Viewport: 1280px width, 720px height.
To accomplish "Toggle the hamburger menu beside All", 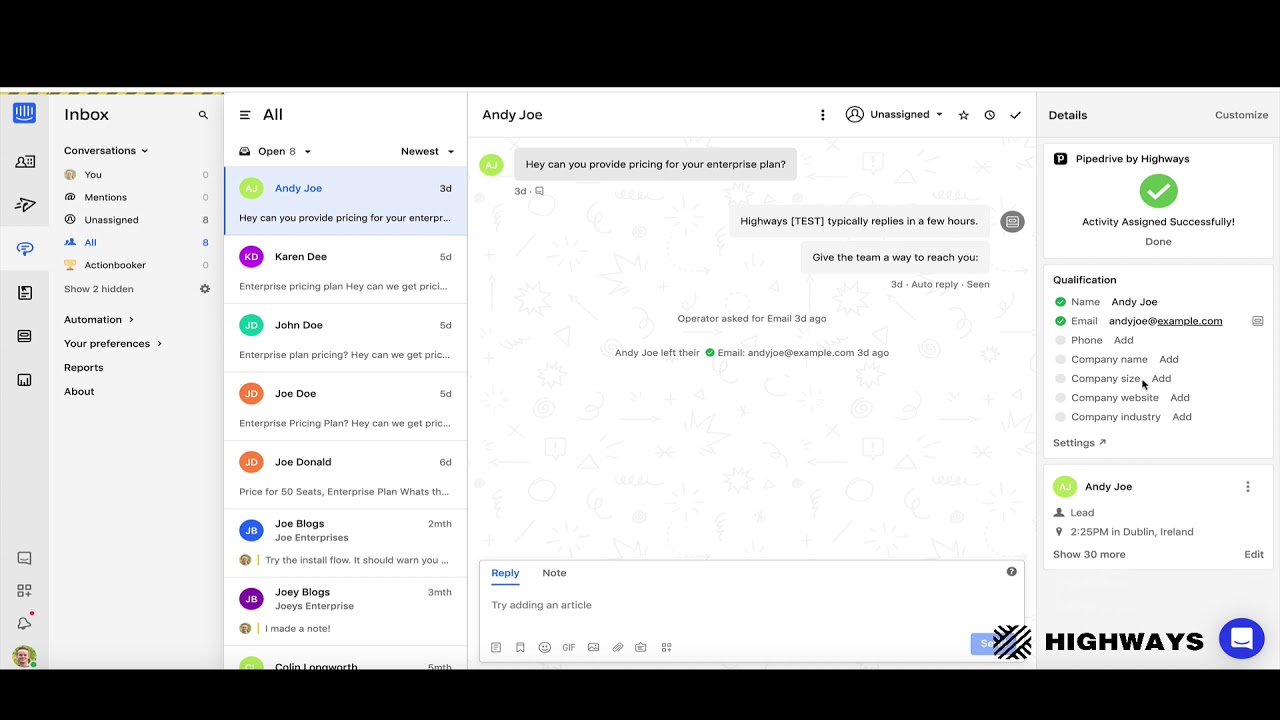I will (245, 115).
